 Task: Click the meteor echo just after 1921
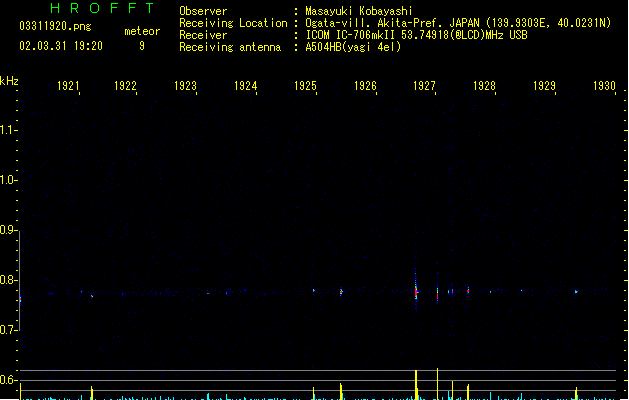(x=92, y=296)
